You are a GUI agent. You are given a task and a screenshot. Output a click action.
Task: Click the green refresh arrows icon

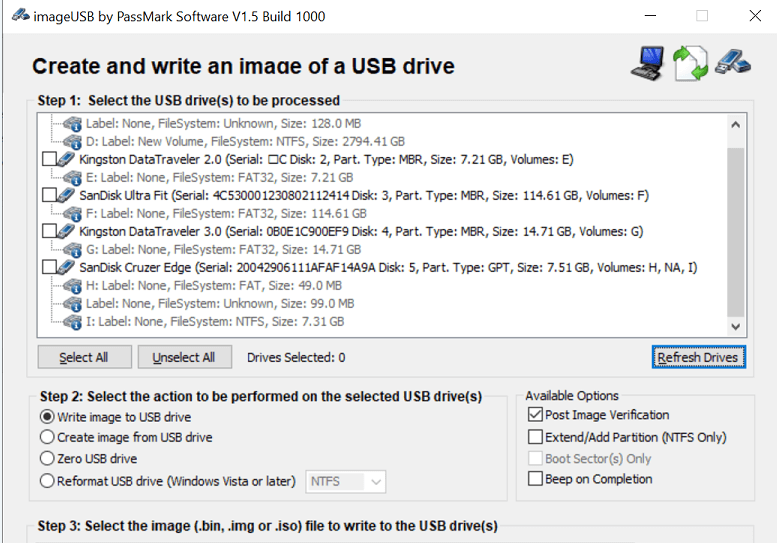[x=690, y=63]
